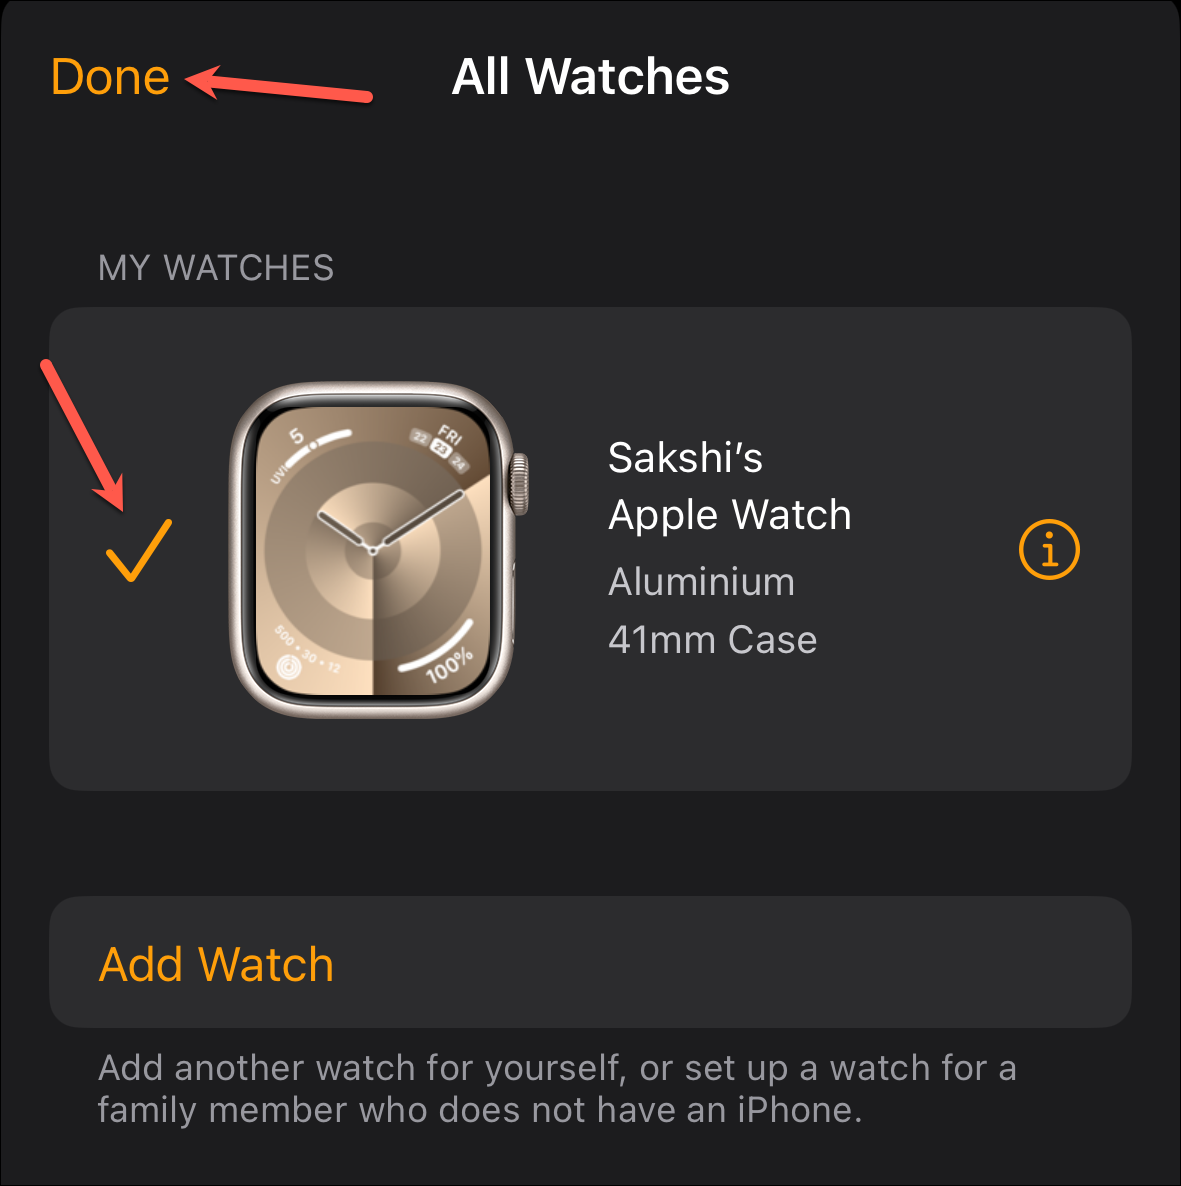Click the FRI date complication on watch face
This screenshot has width=1181, height=1186.
point(442,446)
